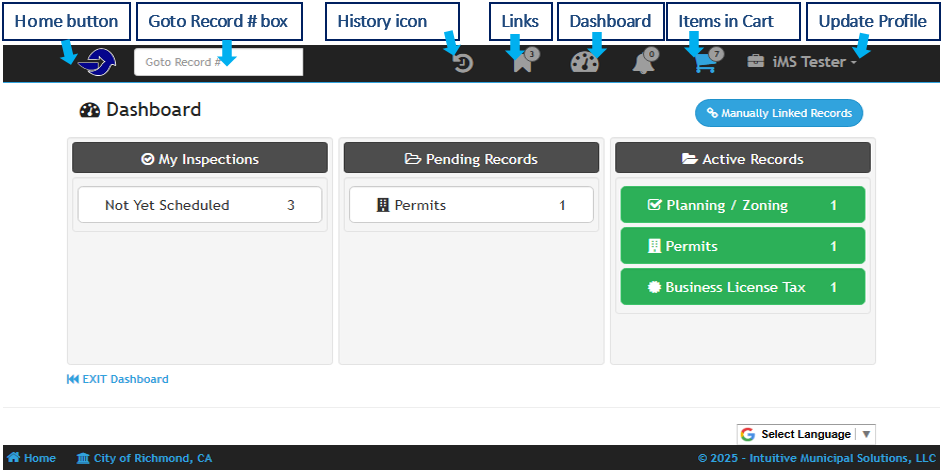Click the house icon in the footer
The width and height of the screenshot is (943, 470).
[x=13, y=458]
